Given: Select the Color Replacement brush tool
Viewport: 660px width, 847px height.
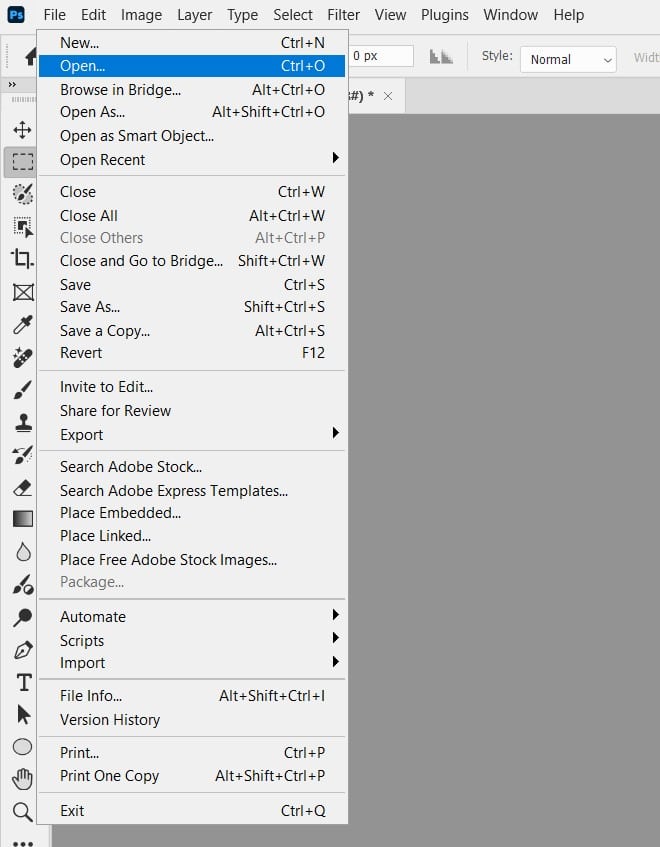Looking at the screenshot, I should pos(23,584).
